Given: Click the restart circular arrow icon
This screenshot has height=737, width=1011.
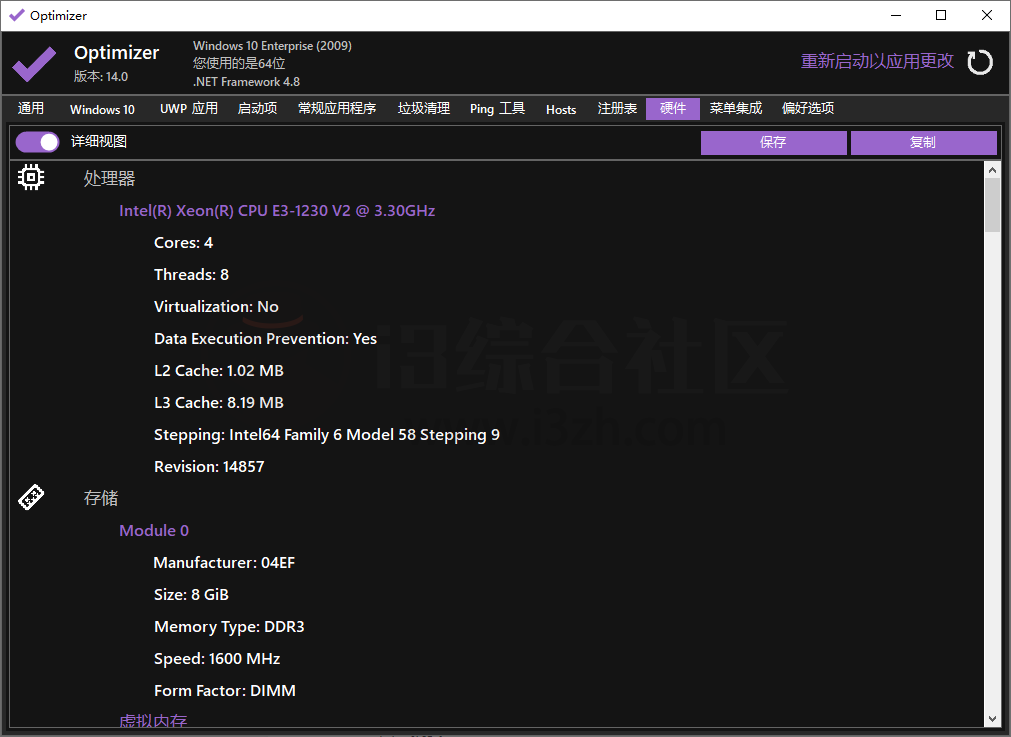Looking at the screenshot, I should (979, 62).
